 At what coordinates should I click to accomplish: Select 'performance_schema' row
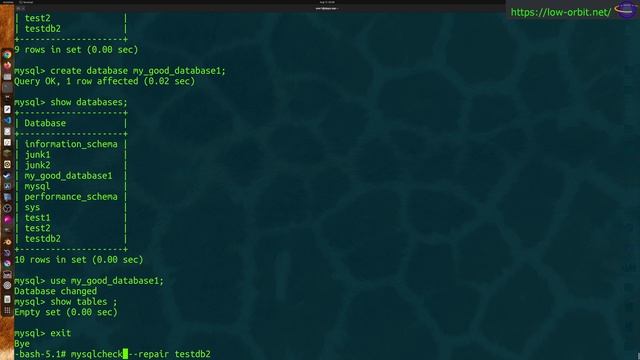(71, 197)
